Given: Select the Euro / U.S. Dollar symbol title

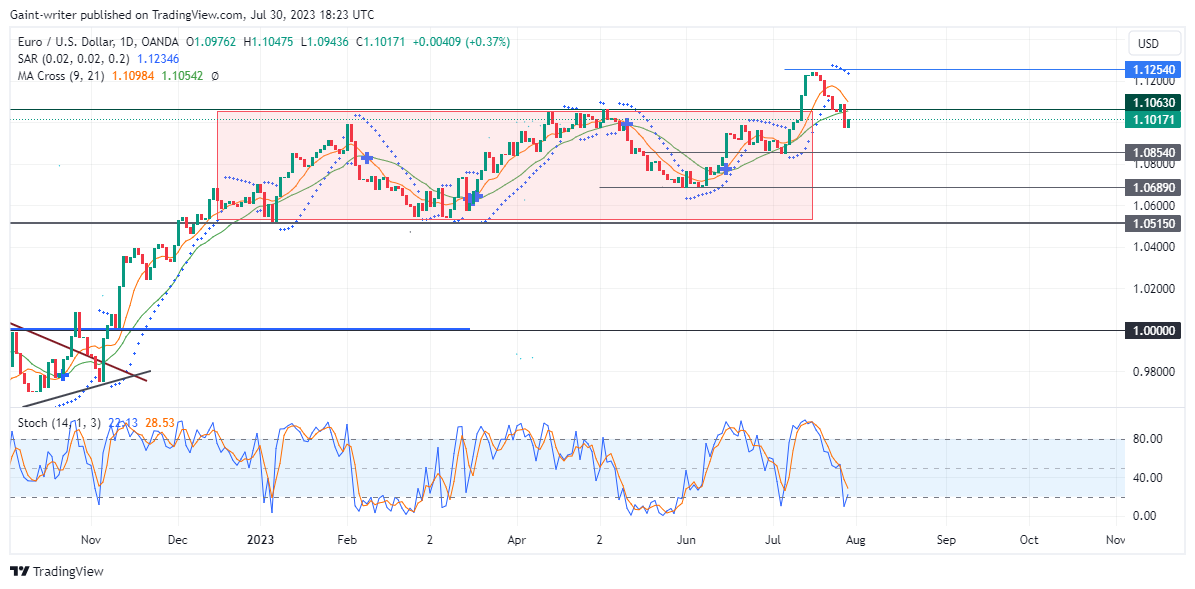Looking at the screenshot, I should pos(97,41).
